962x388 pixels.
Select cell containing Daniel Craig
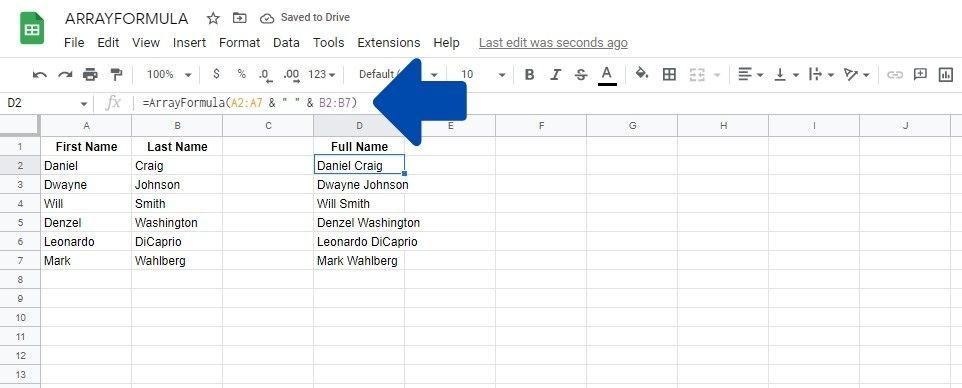[x=359, y=166]
